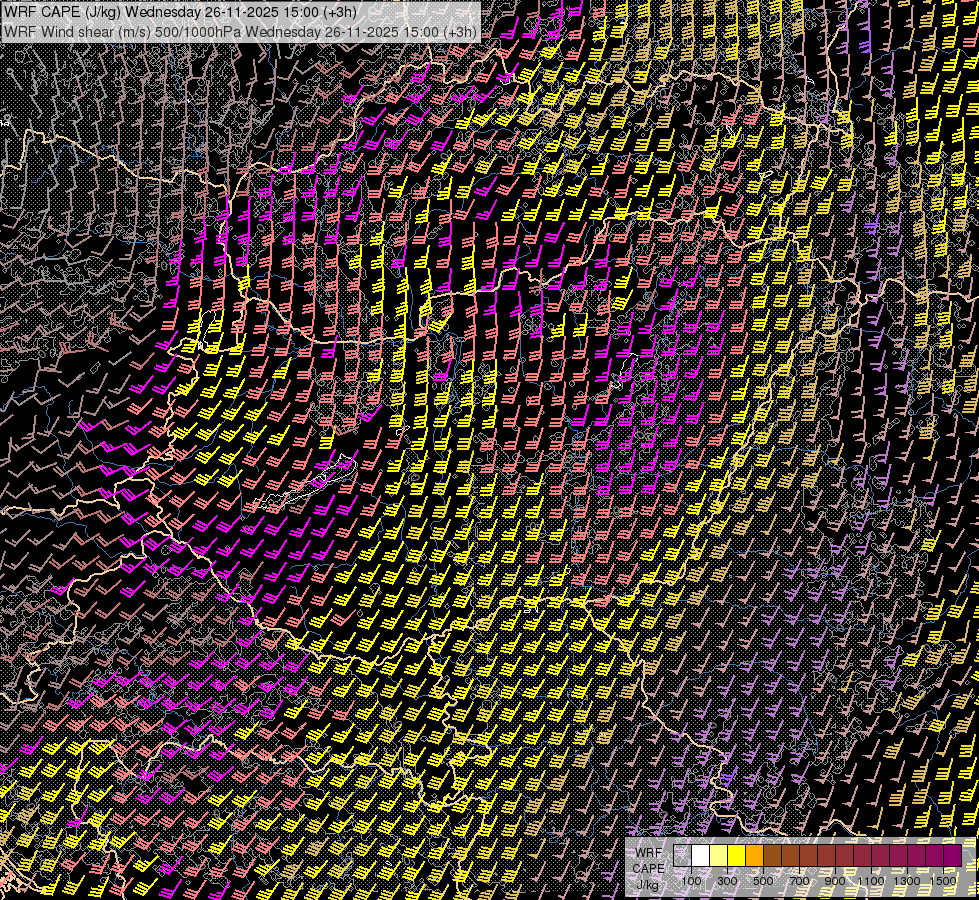Click the CAPE word in the legend box
The height and width of the screenshot is (900, 979).
648,868
